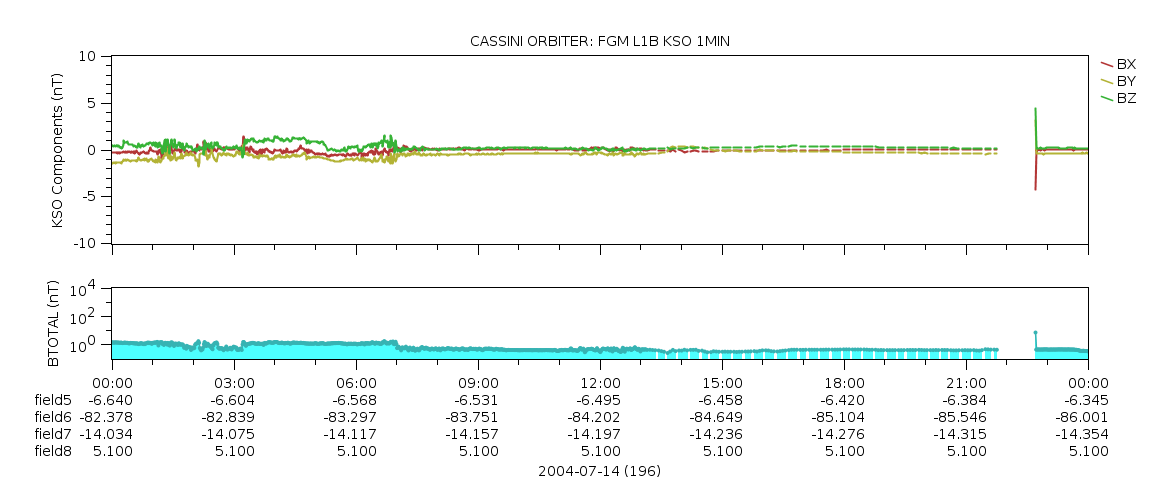Click the field8 row label
This screenshot has width=1172, height=485.
click(53, 451)
